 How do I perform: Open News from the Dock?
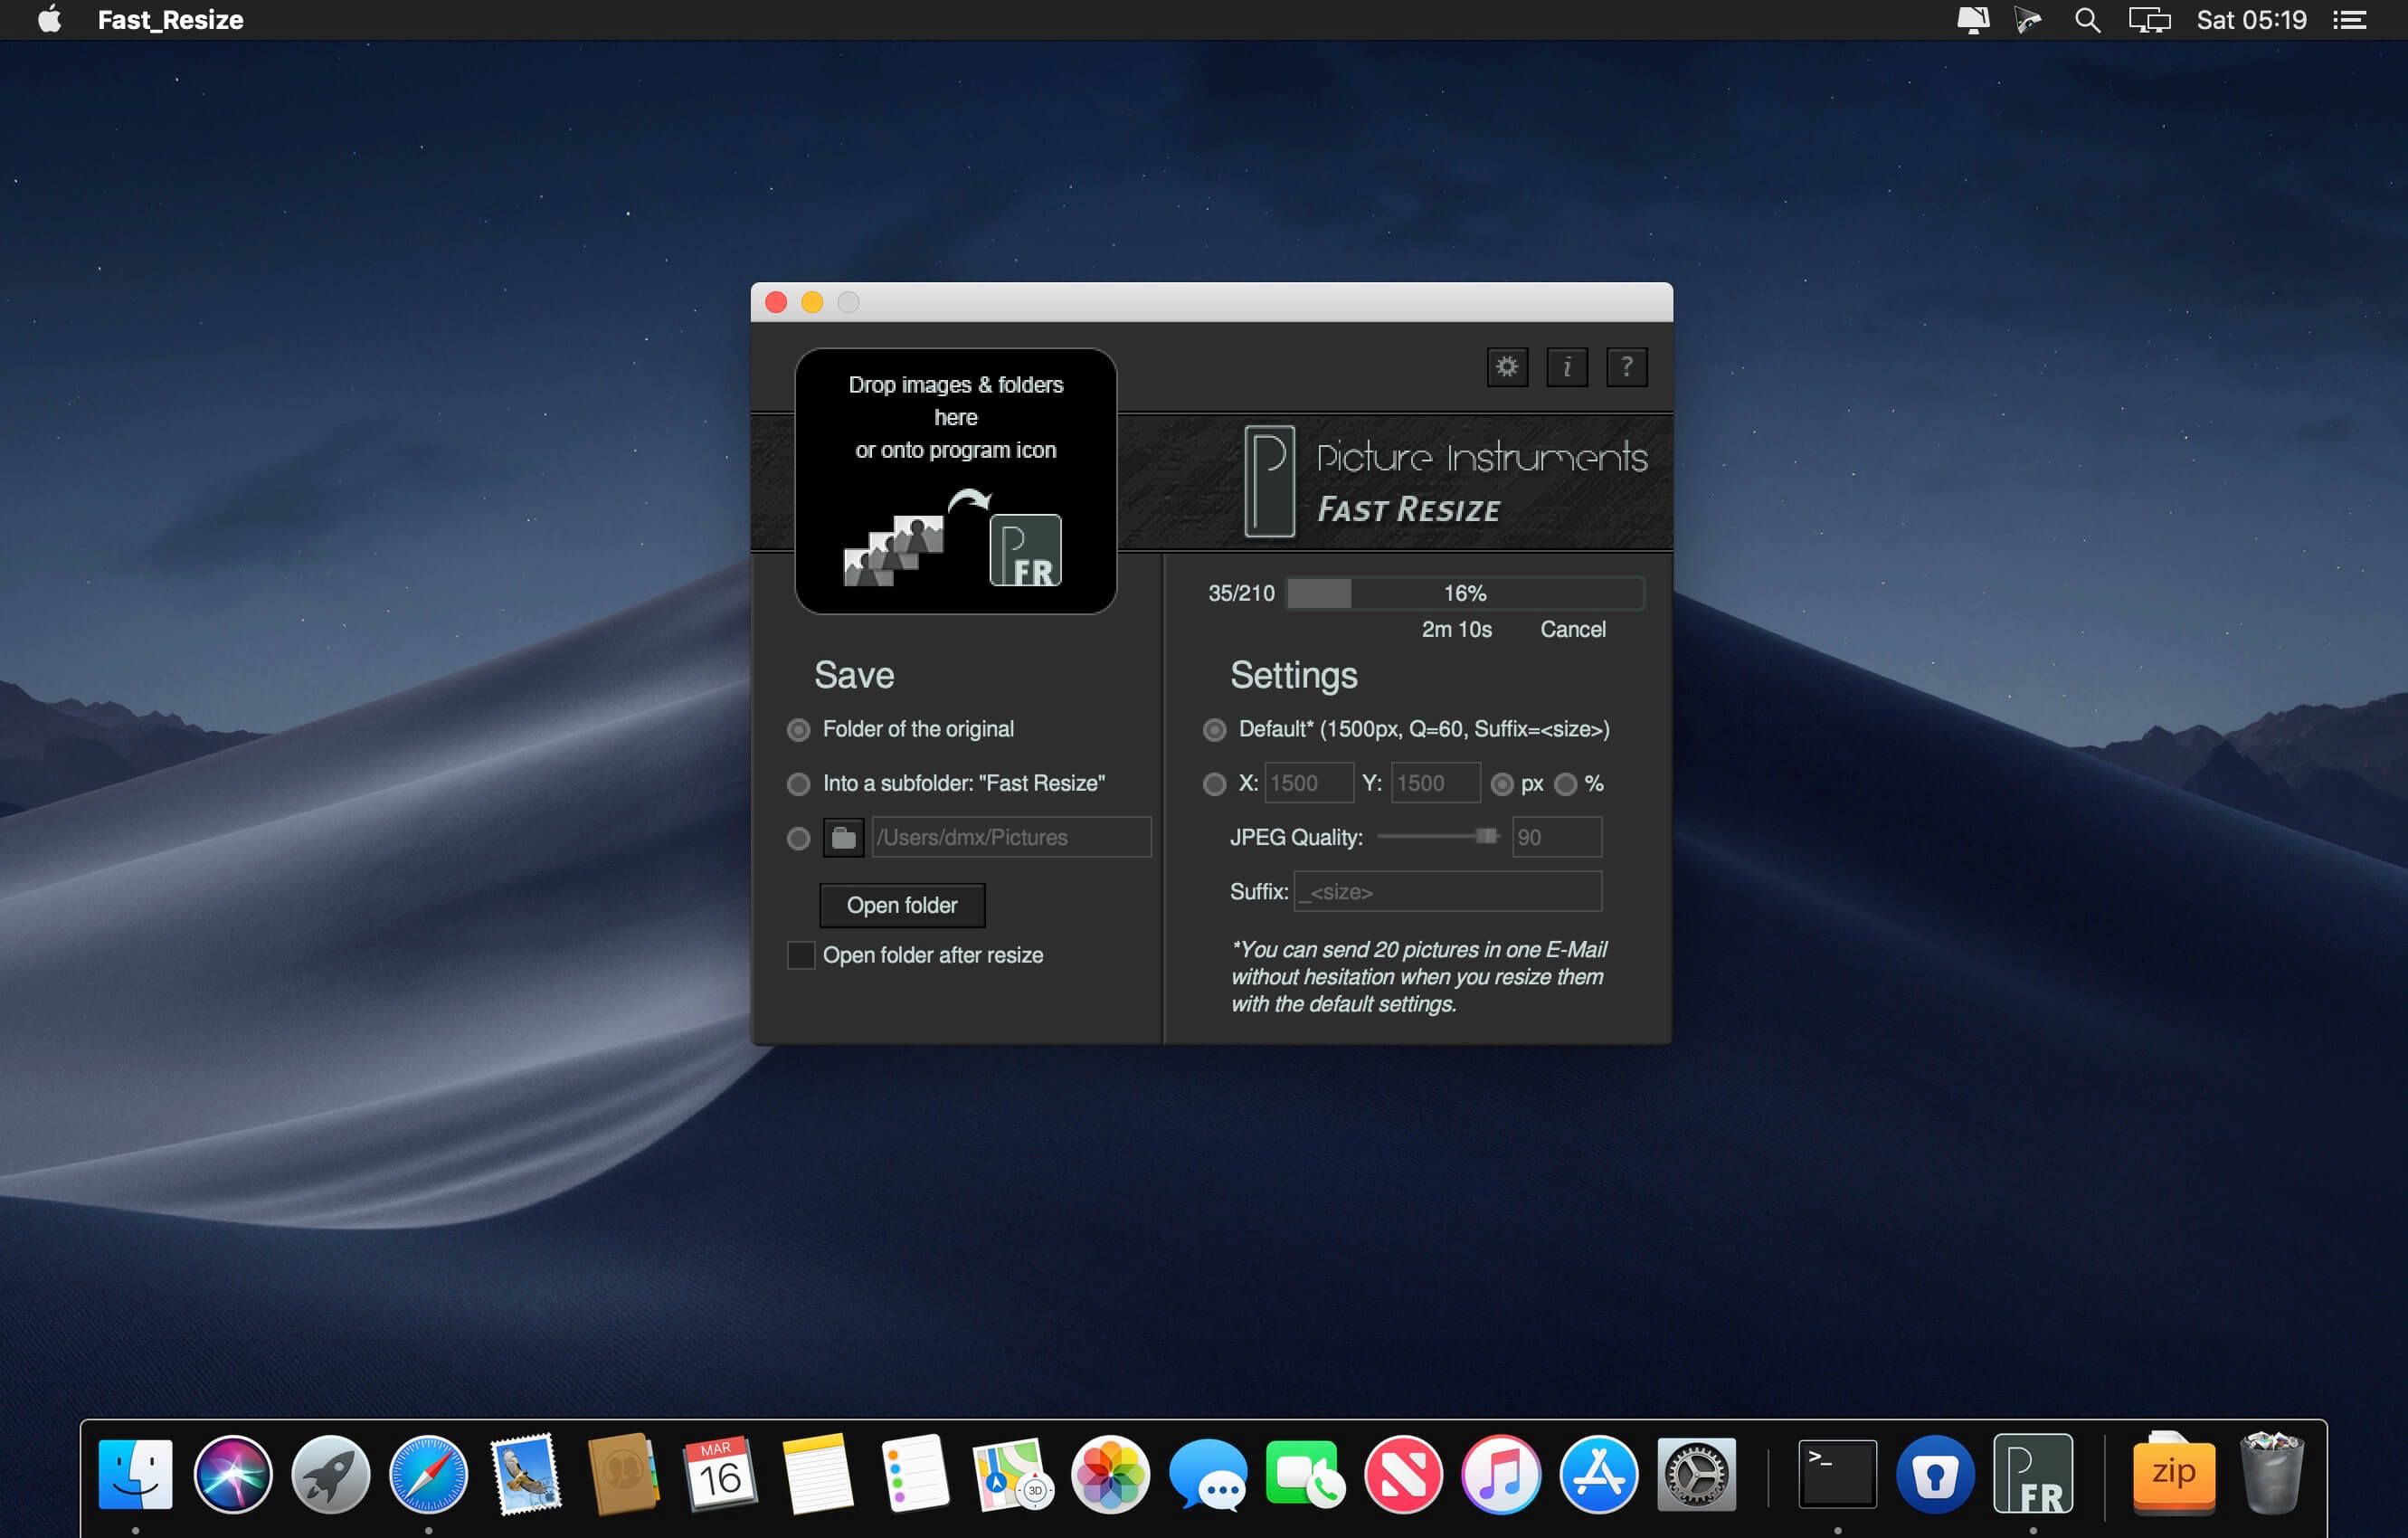tap(1403, 1473)
